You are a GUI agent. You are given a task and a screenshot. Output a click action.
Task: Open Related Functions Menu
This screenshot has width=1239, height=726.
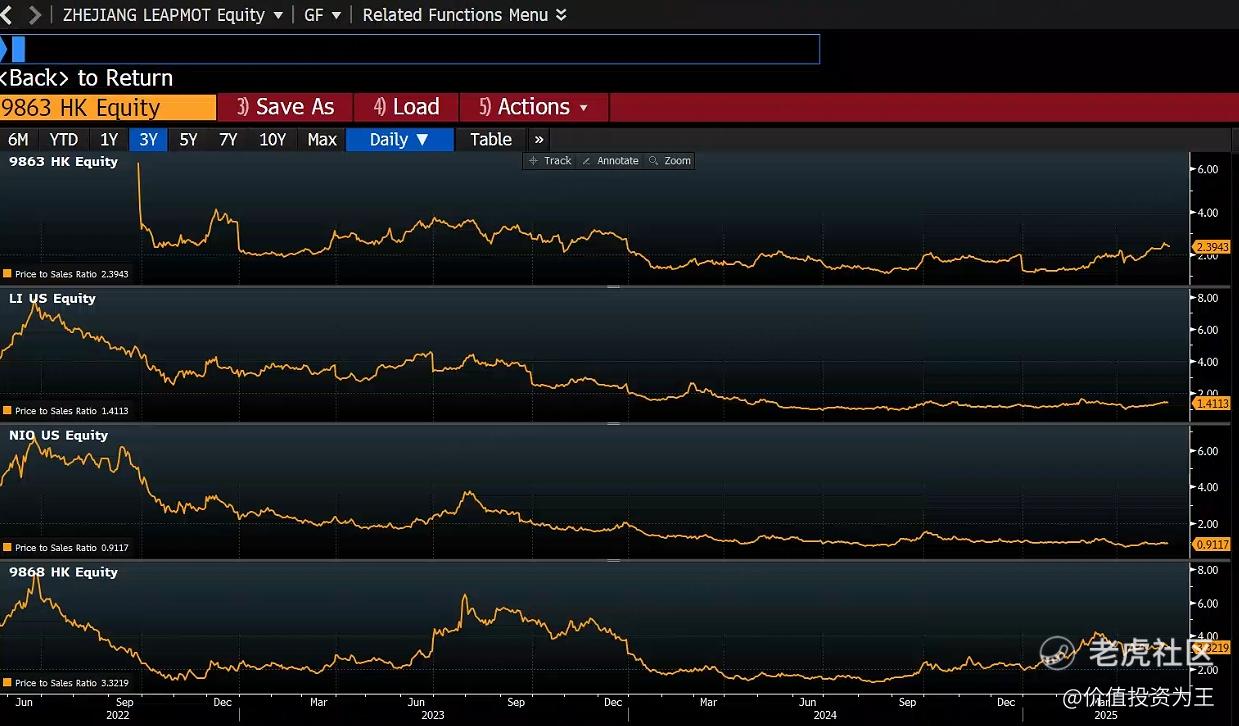(x=464, y=15)
